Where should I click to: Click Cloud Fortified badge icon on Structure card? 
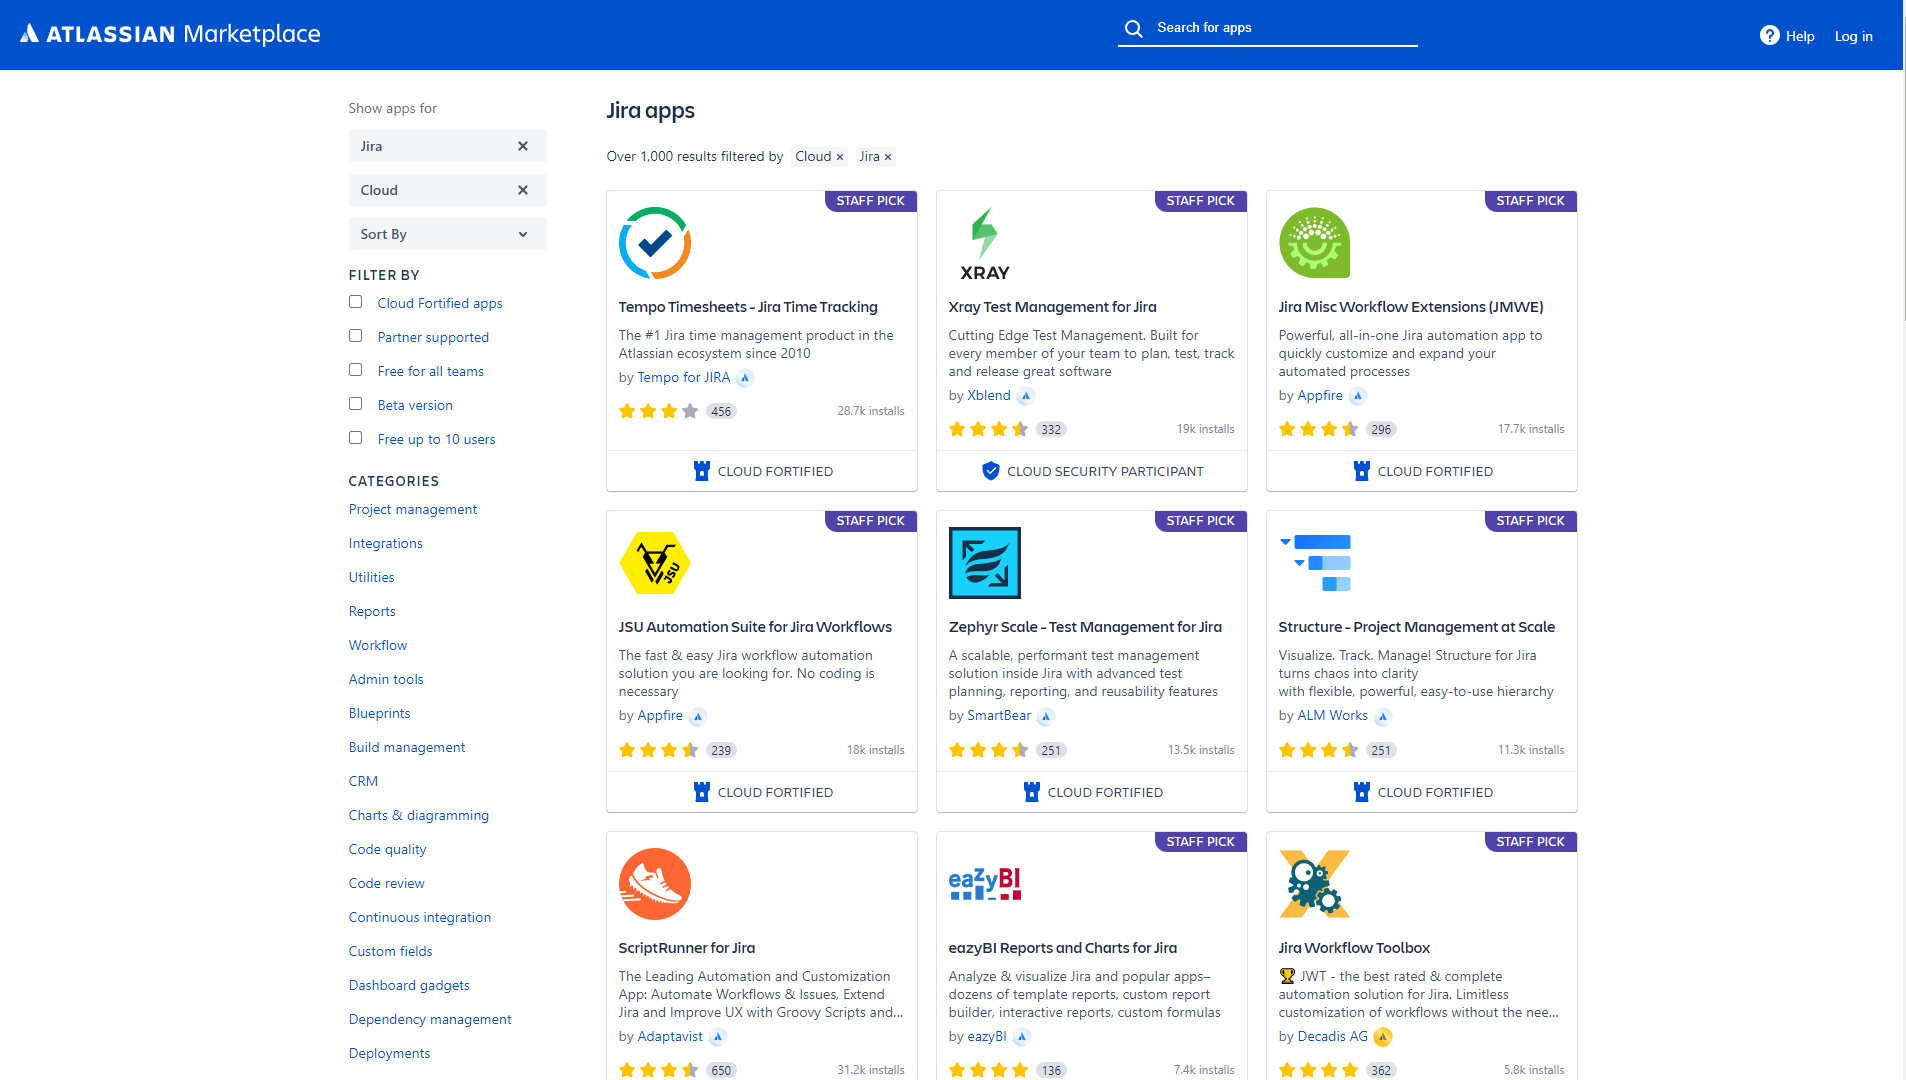[x=1362, y=792]
